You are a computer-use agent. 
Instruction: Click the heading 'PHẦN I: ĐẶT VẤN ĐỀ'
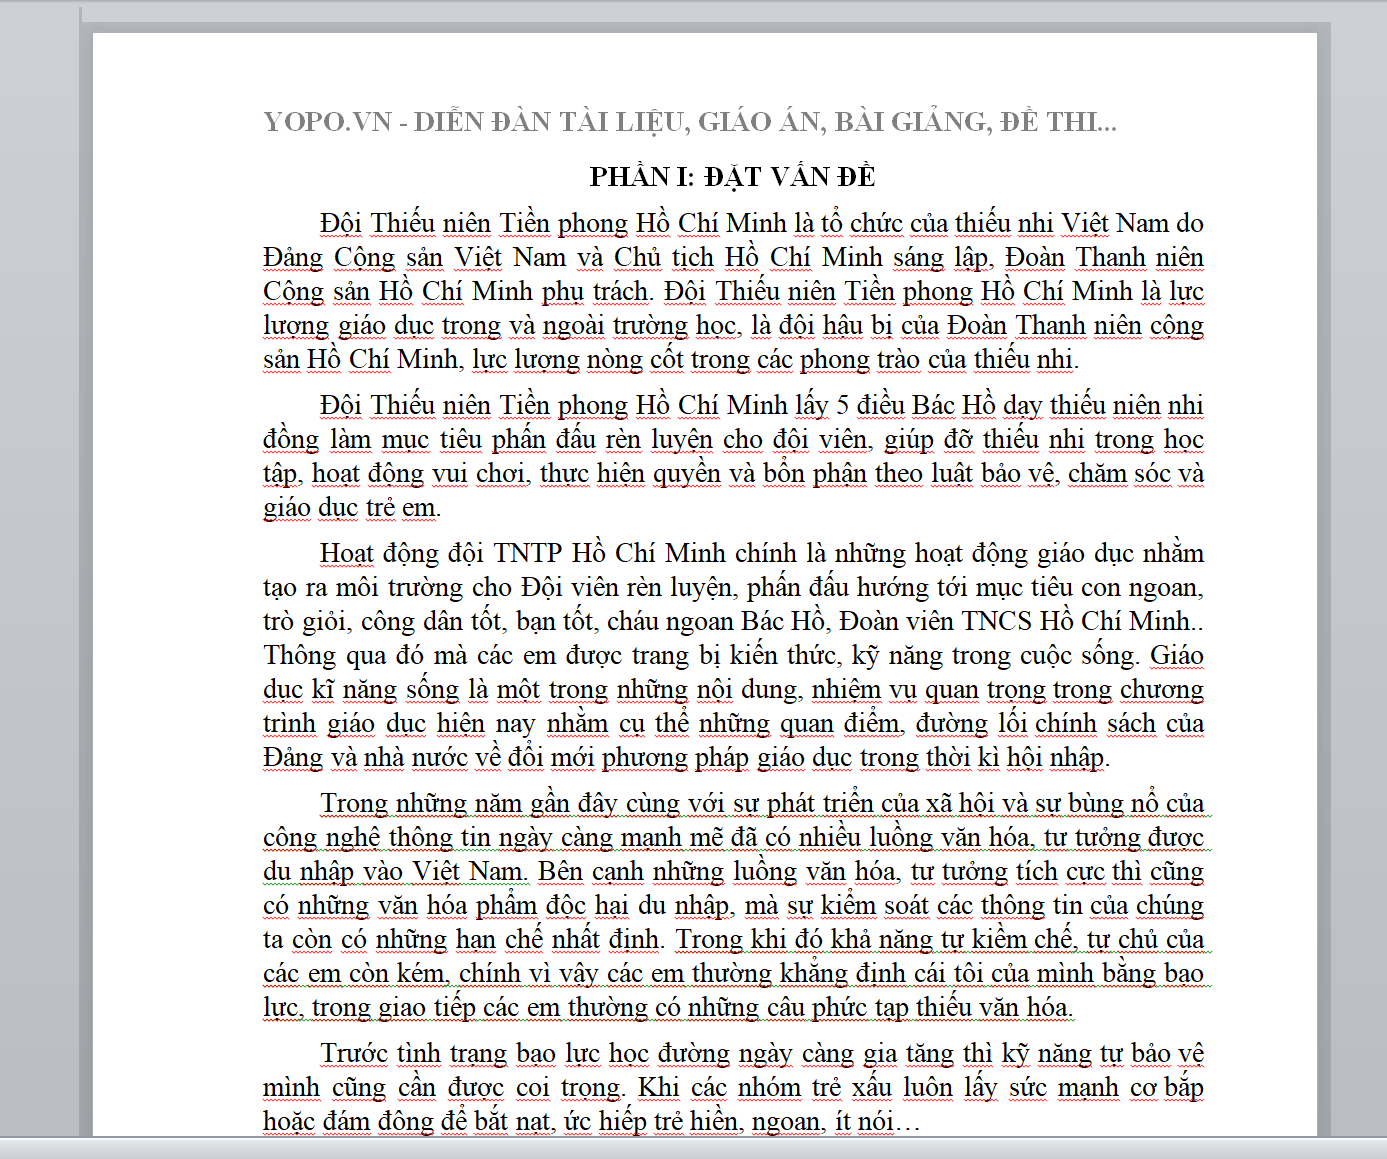732,177
